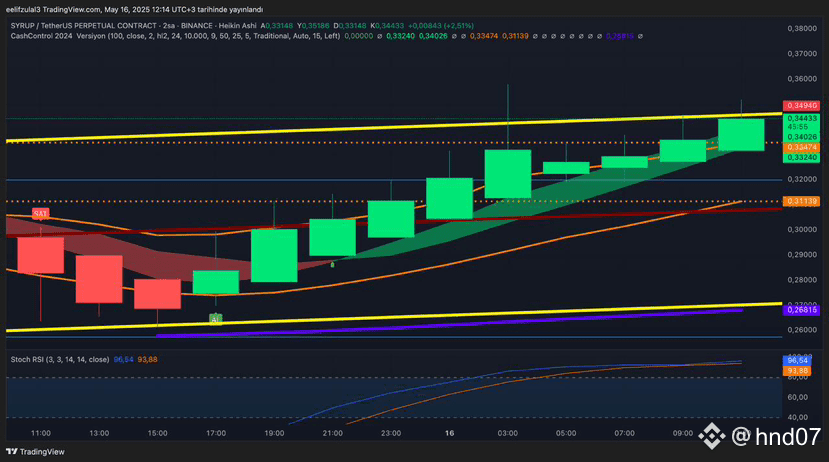The image size is (829, 462).
Task: Click the green 0,34433 current price label
Action: pyautogui.click(x=802, y=118)
